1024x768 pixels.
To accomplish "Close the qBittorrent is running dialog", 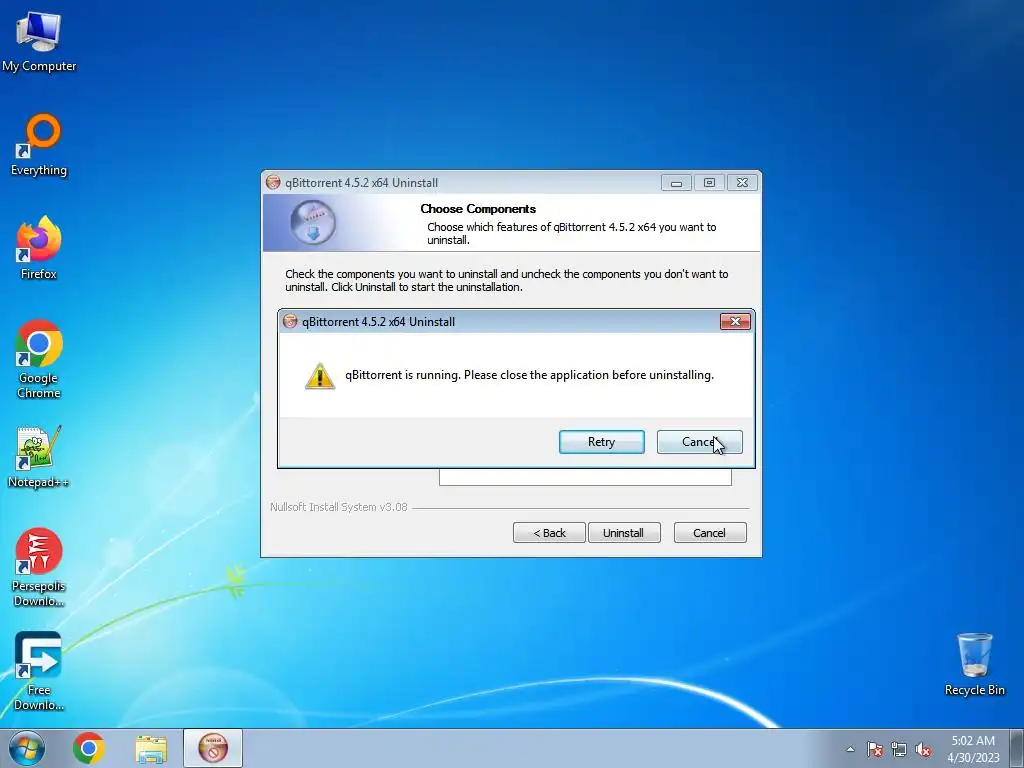I will pos(735,321).
